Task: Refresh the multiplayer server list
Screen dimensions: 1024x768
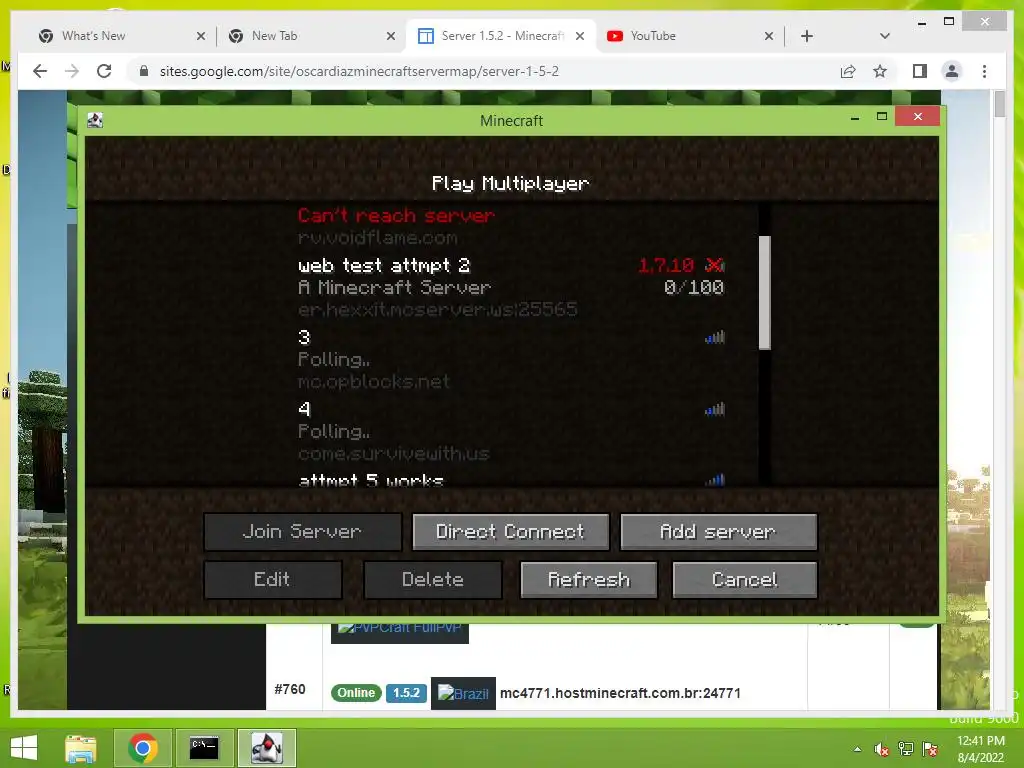Action: [588, 579]
